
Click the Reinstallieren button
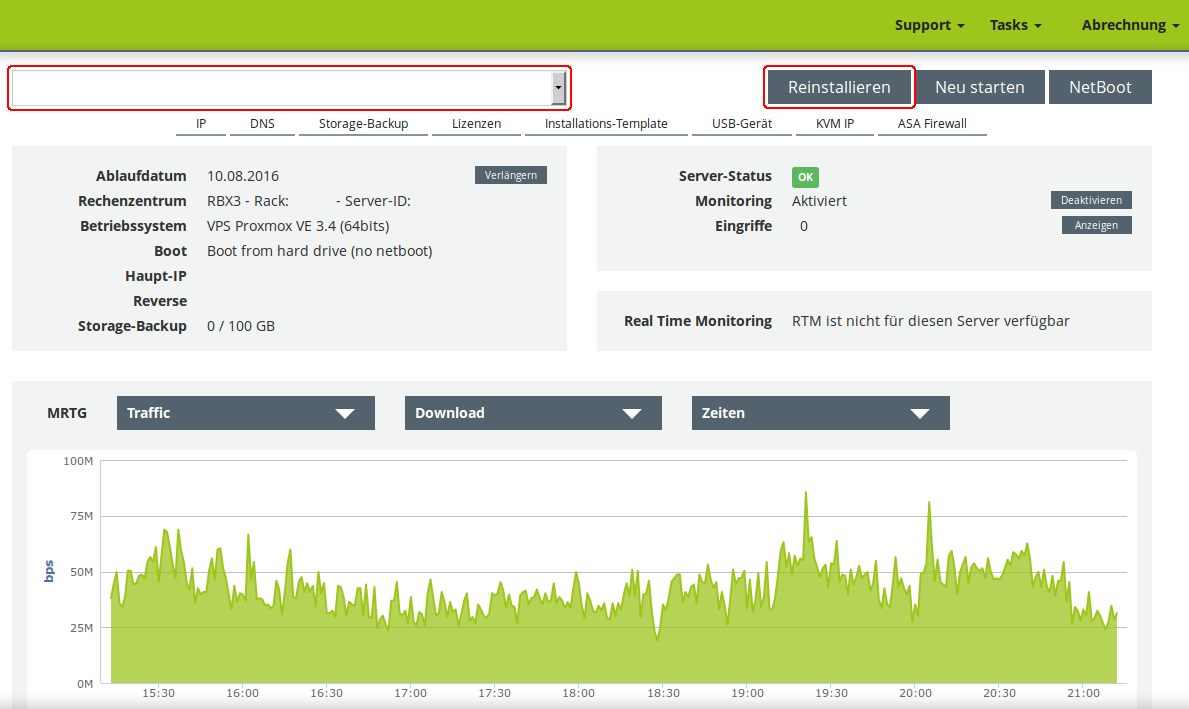coord(839,87)
